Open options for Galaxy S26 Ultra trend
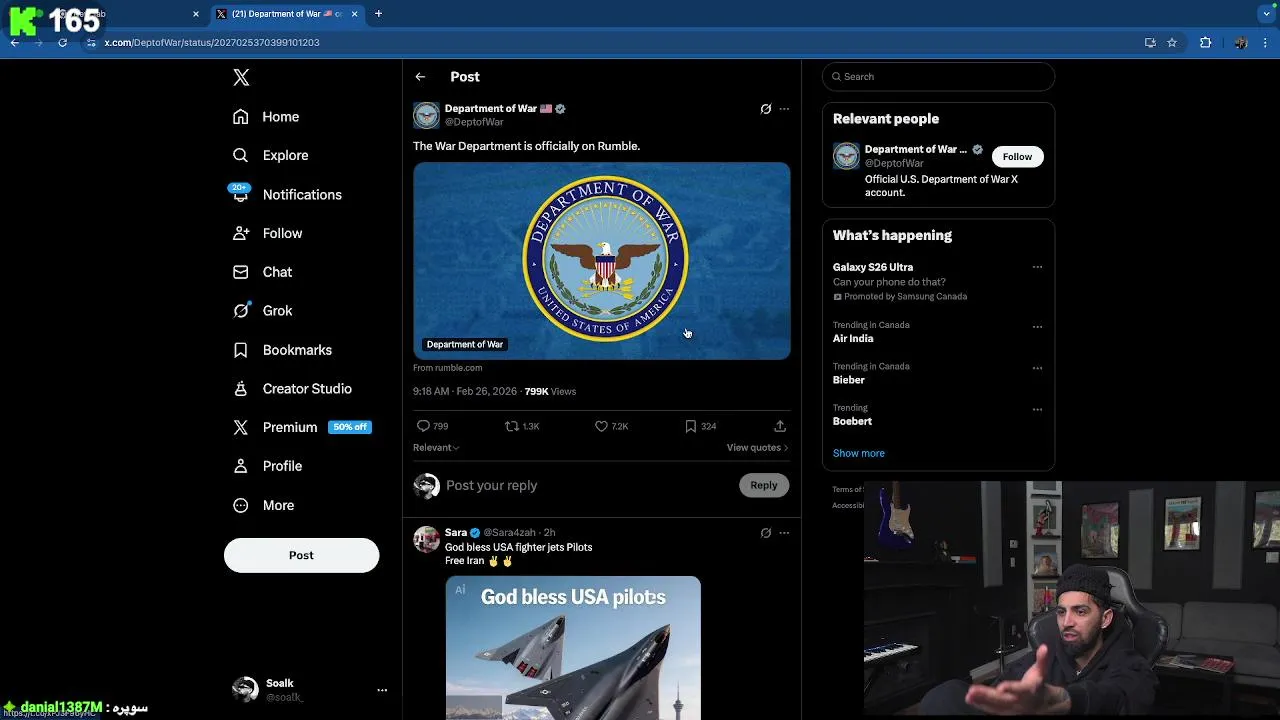1280x720 pixels. [1037, 267]
